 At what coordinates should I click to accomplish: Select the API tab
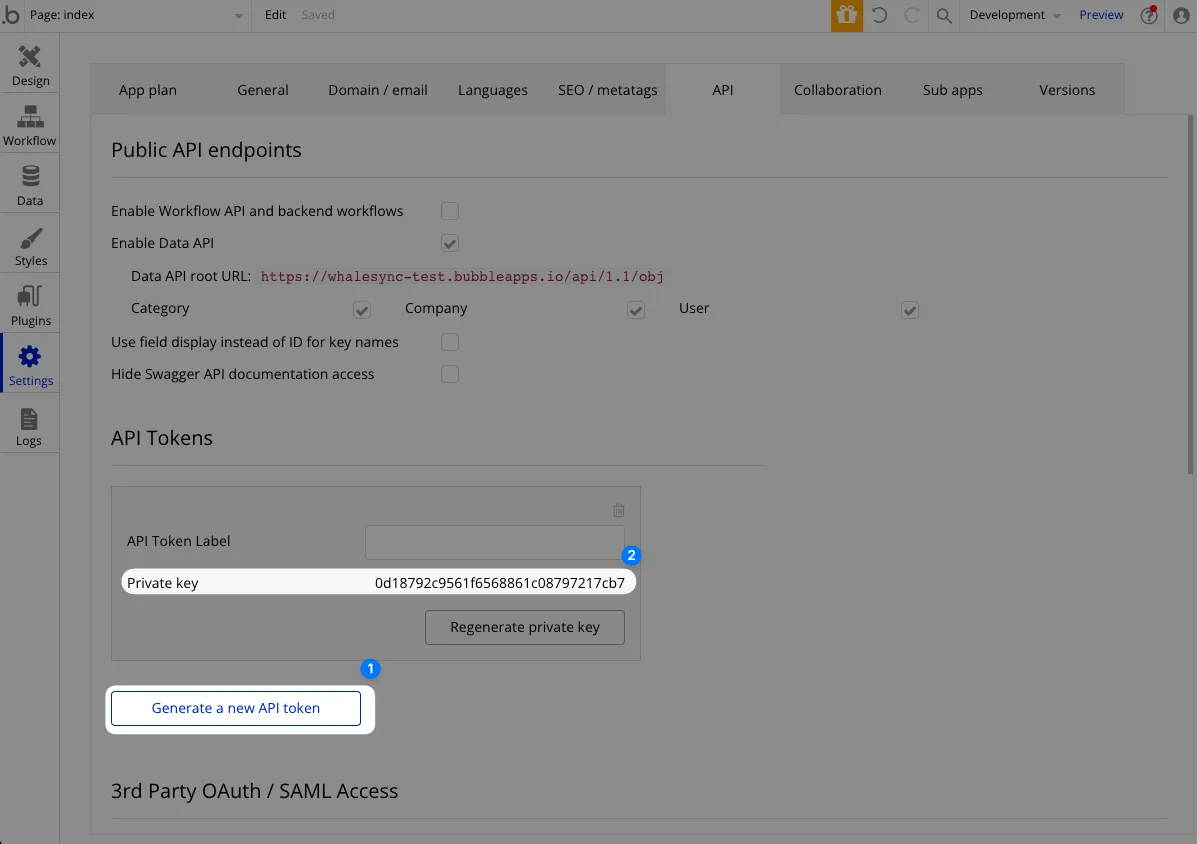723,90
